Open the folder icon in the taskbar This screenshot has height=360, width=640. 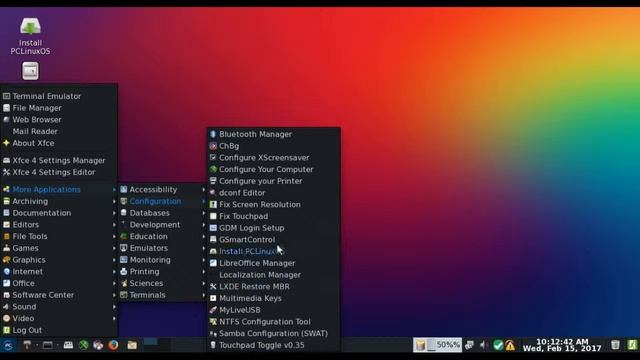point(132,345)
